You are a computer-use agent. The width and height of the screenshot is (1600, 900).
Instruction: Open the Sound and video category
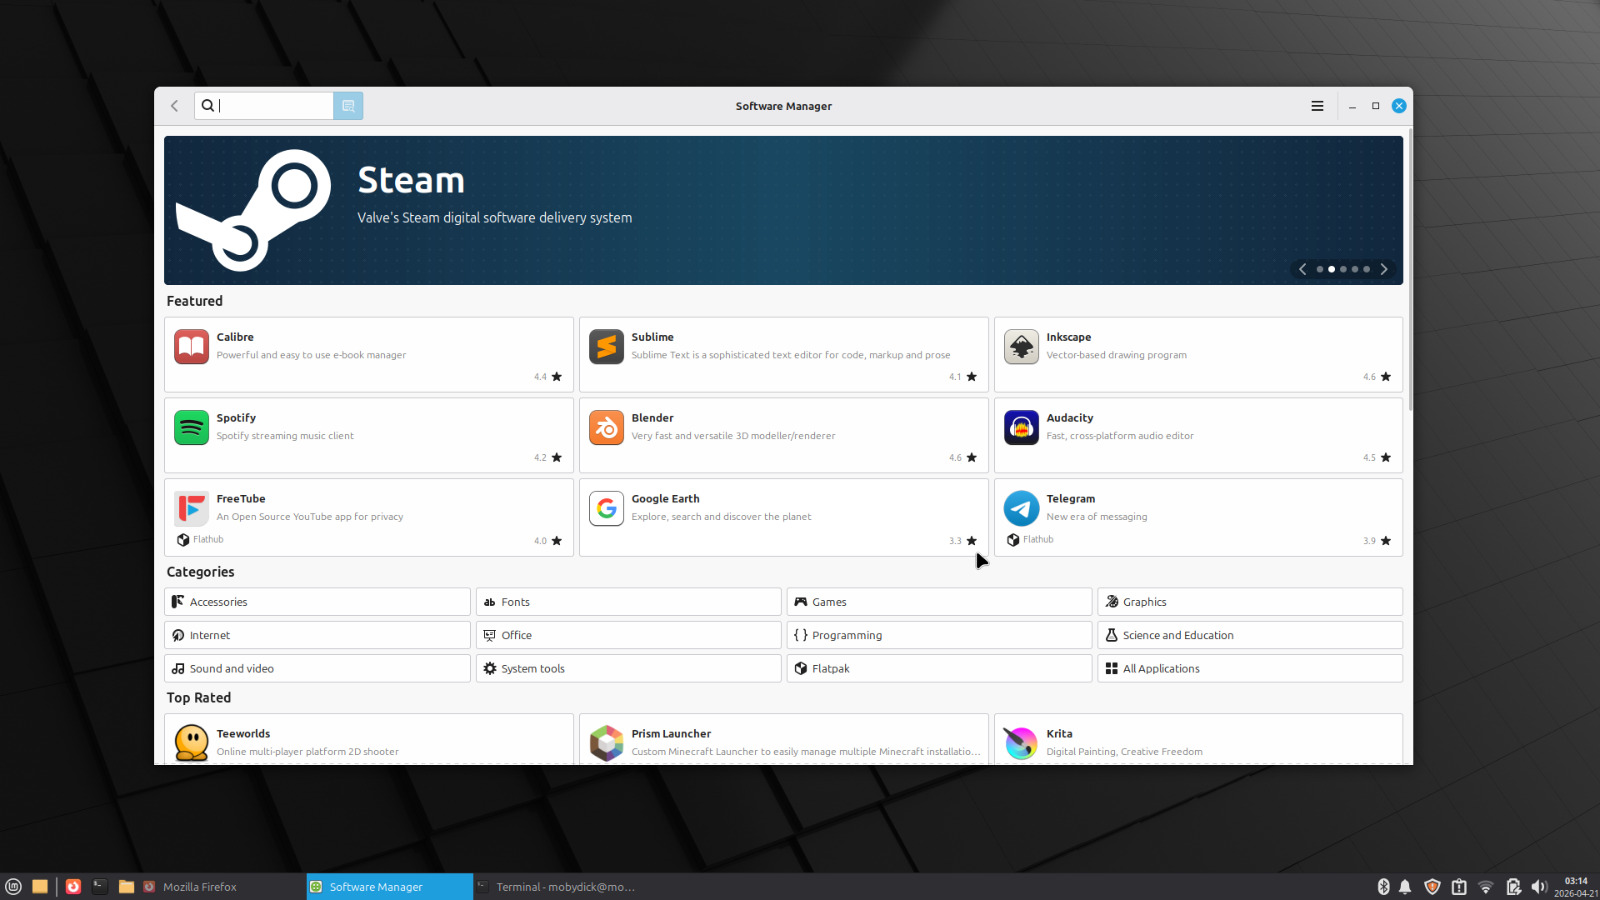pyautogui.click(x=316, y=669)
